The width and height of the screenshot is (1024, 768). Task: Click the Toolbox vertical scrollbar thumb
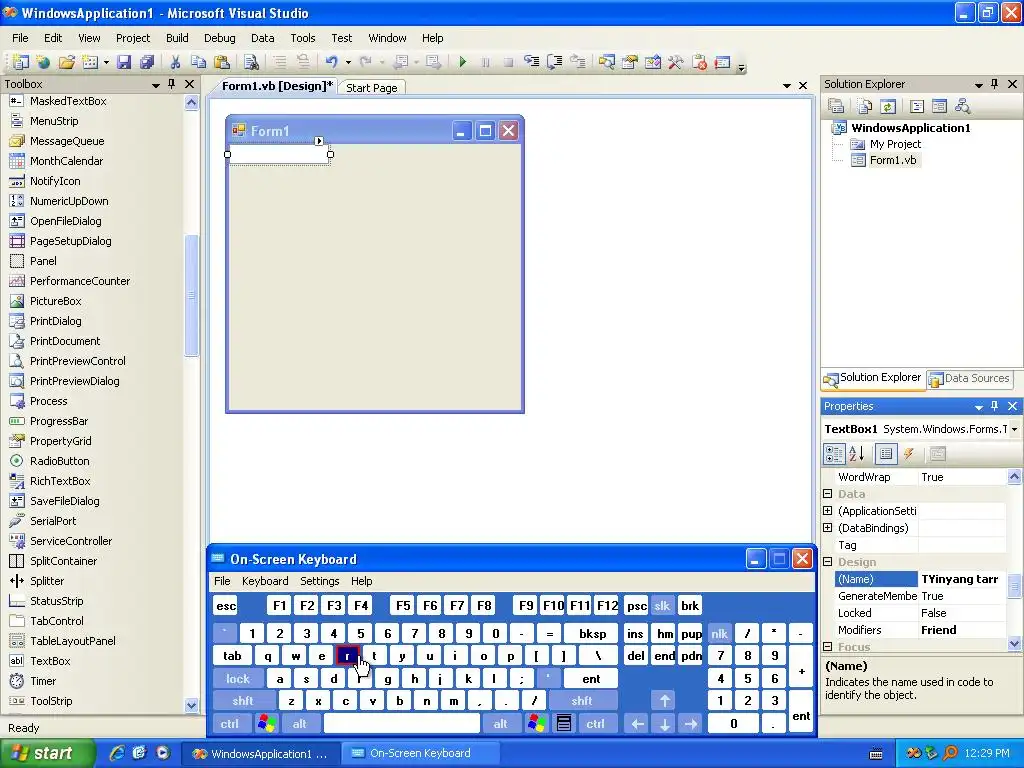tap(191, 295)
